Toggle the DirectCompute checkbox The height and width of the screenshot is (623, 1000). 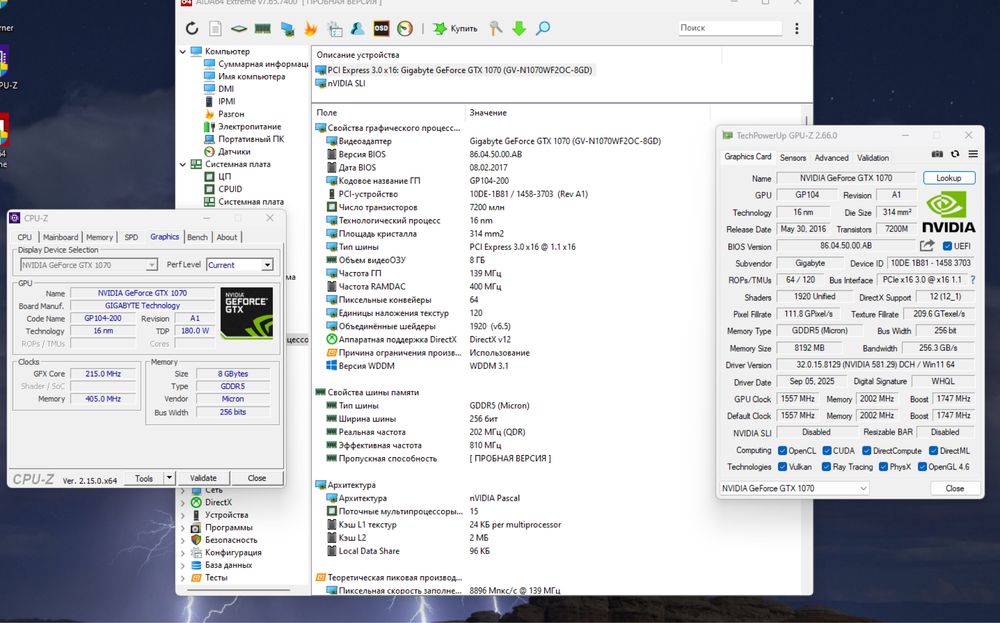(867, 451)
